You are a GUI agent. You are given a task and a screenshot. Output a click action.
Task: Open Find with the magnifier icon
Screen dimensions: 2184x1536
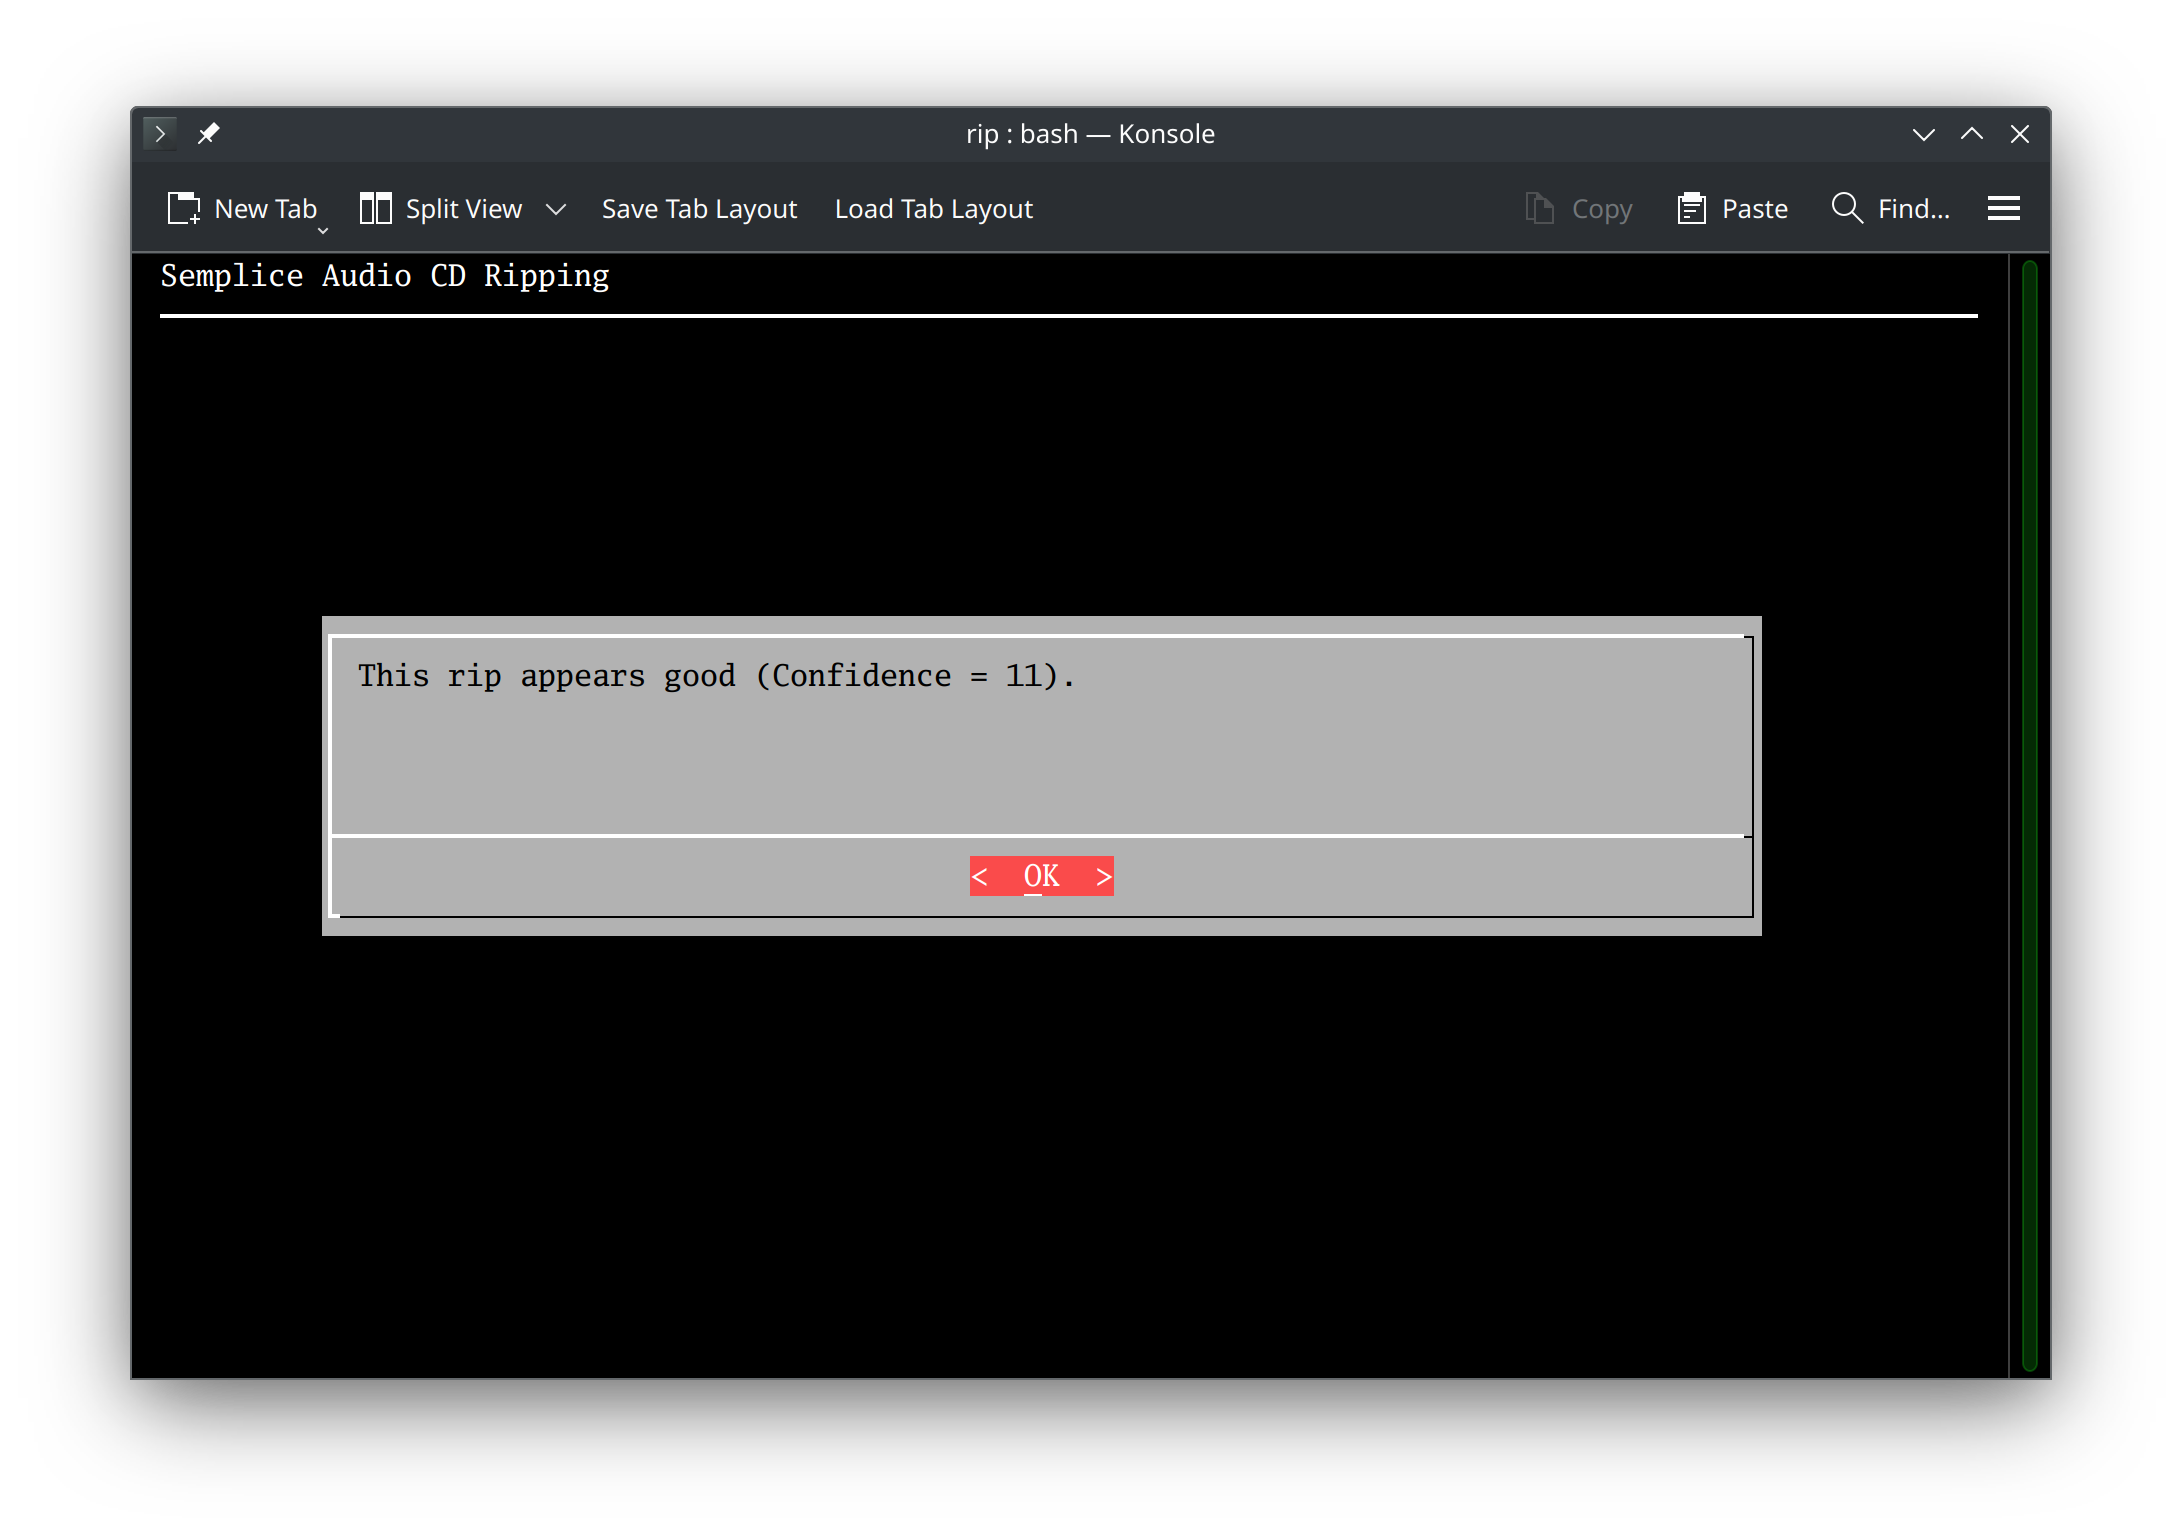tap(1846, 208)
